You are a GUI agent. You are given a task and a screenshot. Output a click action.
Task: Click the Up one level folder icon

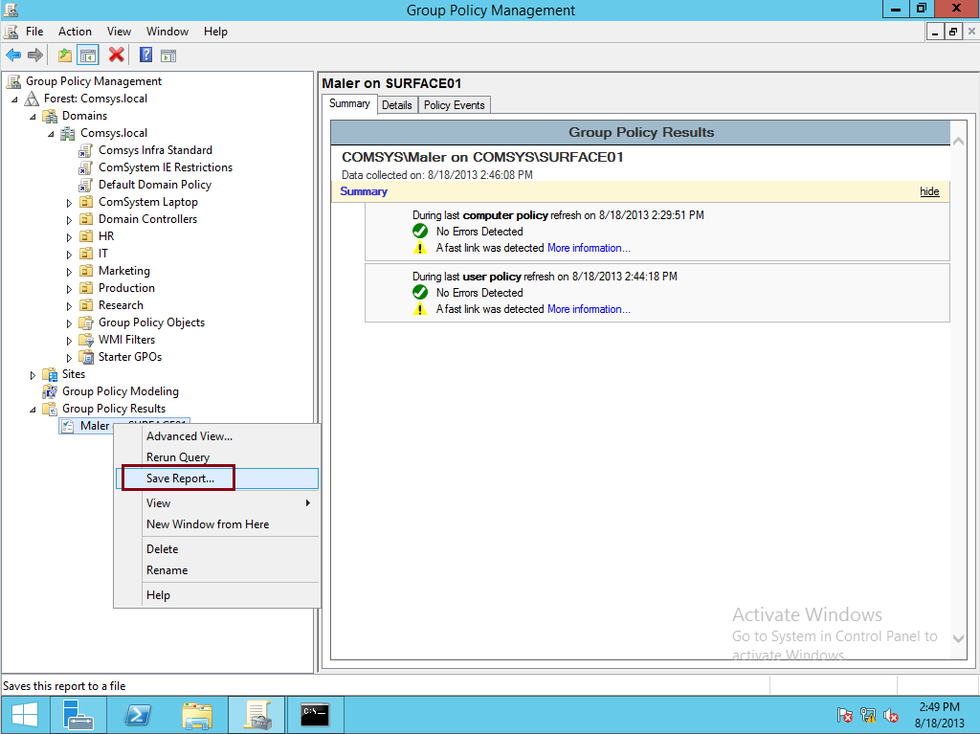(64, 55)
